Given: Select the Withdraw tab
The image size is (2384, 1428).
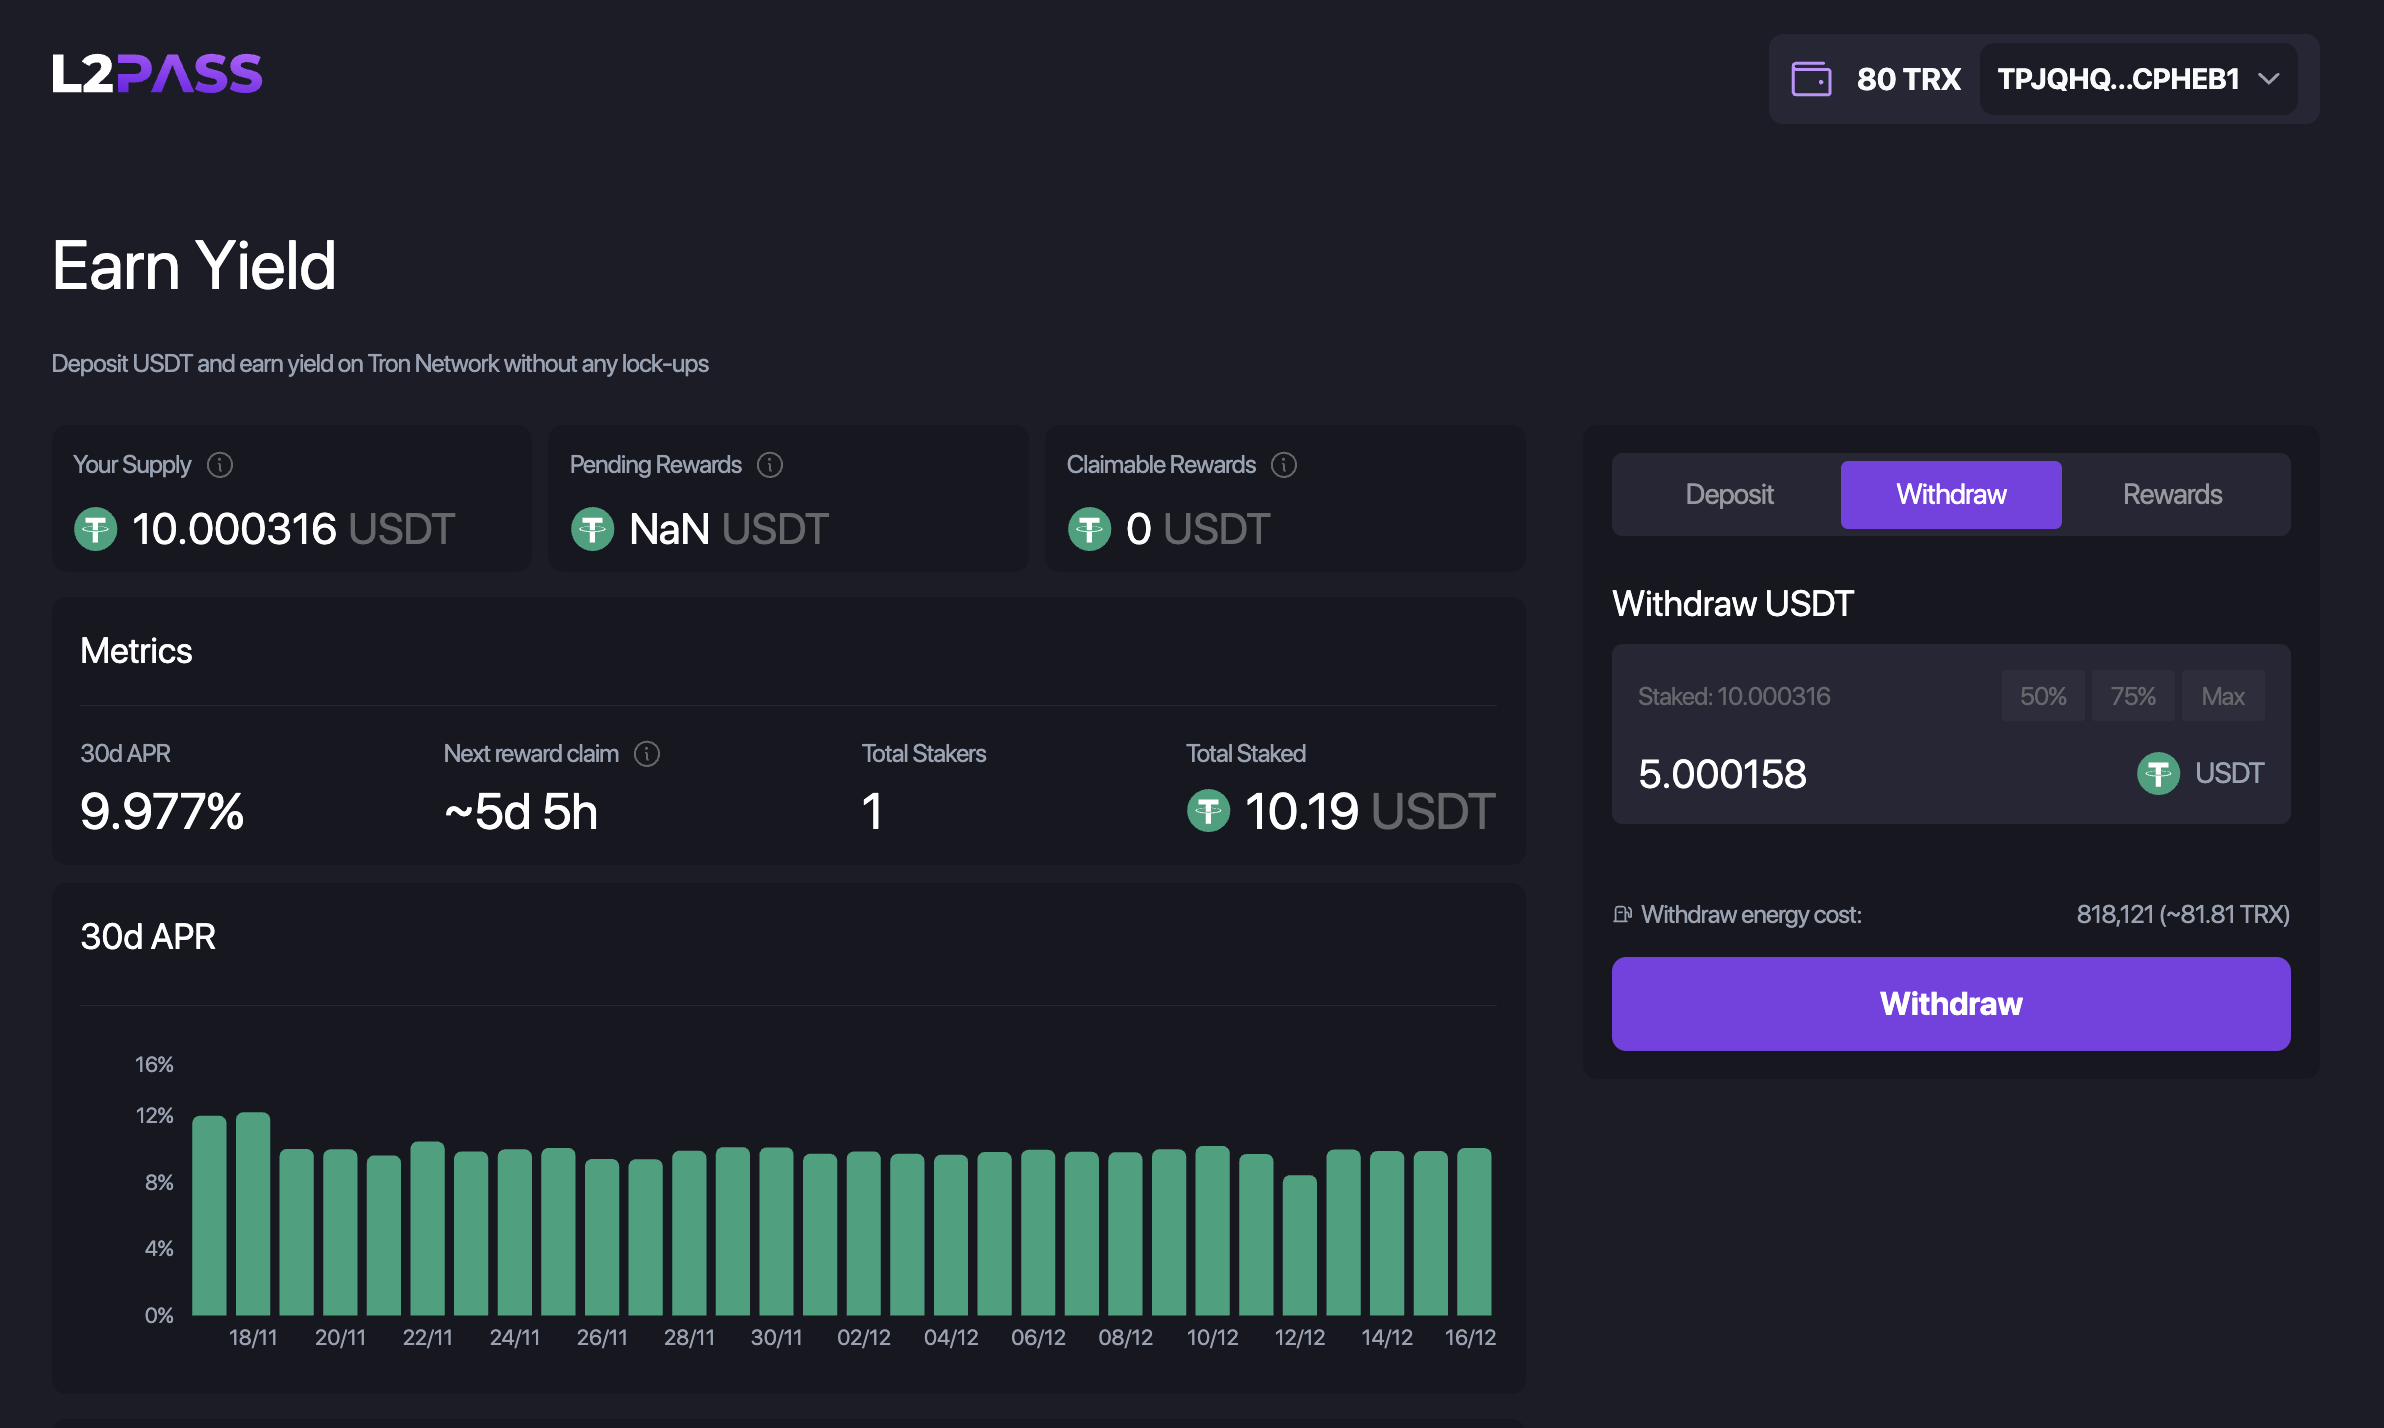Looking at the screenshot, I should [x=1950, y=494].
